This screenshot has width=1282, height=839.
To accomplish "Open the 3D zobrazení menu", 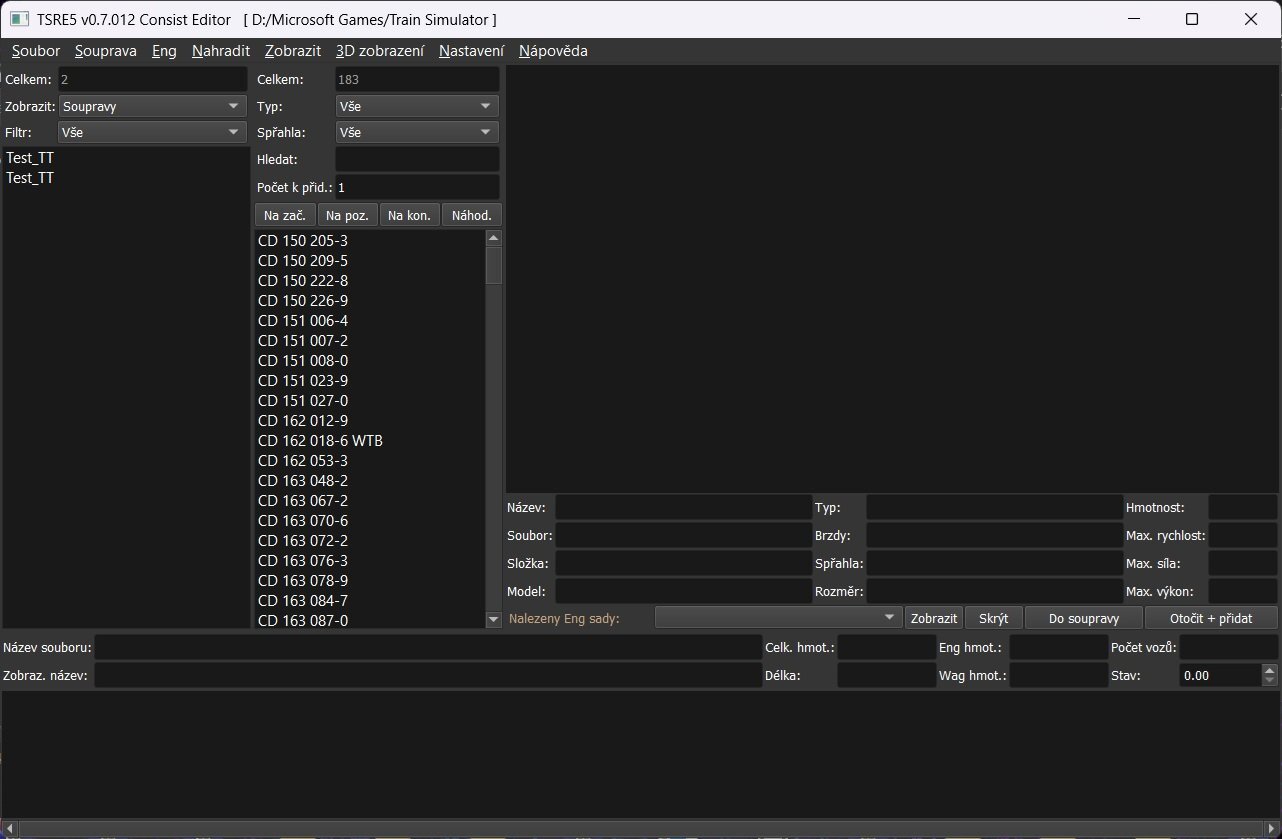I will click(379, 51).
